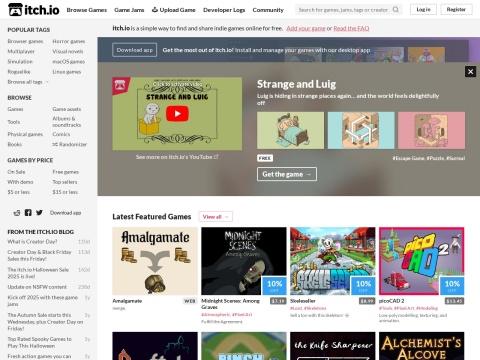Follow Add your game link
This screenshot has height=360, width=480.
point(306,28)
